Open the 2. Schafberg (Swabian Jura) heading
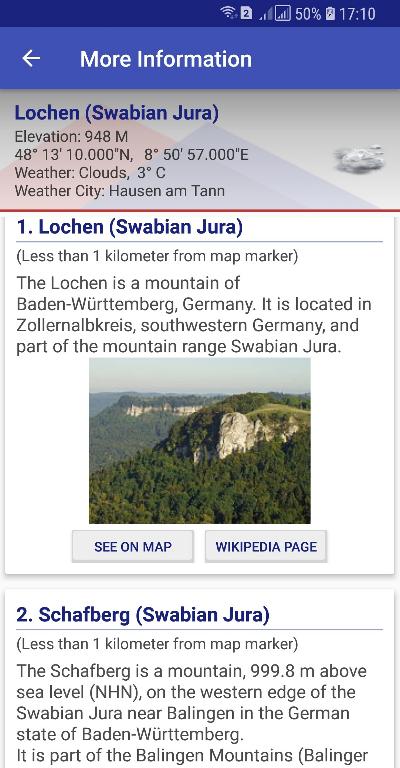The width and height of the screenshot is (400, 768). [x=142, y=615]
